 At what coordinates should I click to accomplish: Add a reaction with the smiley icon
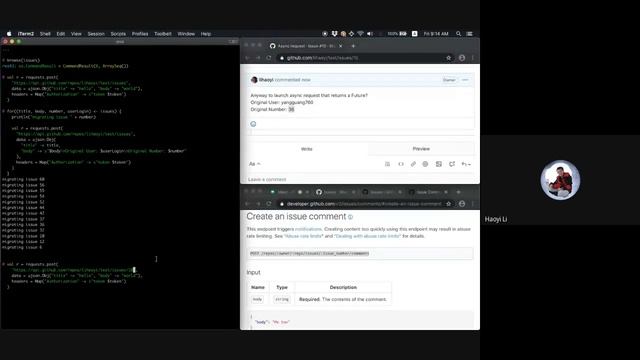[x=253, y=124]
